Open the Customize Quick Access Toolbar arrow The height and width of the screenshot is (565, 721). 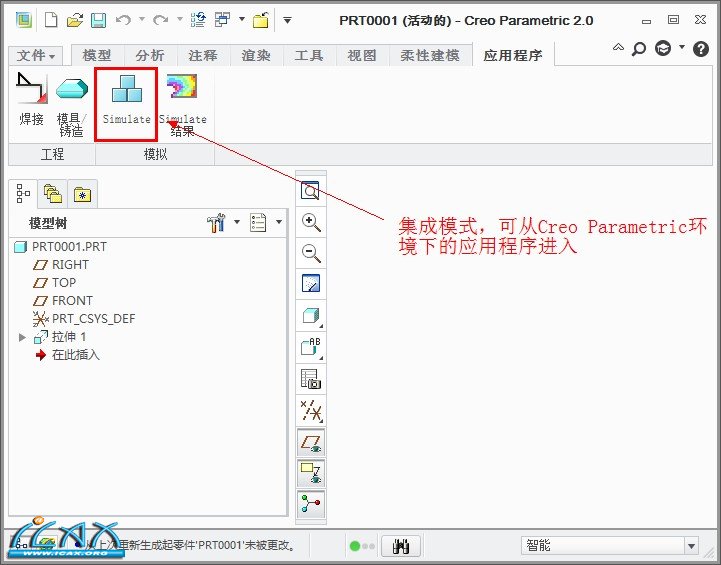[x=287, y=20]
